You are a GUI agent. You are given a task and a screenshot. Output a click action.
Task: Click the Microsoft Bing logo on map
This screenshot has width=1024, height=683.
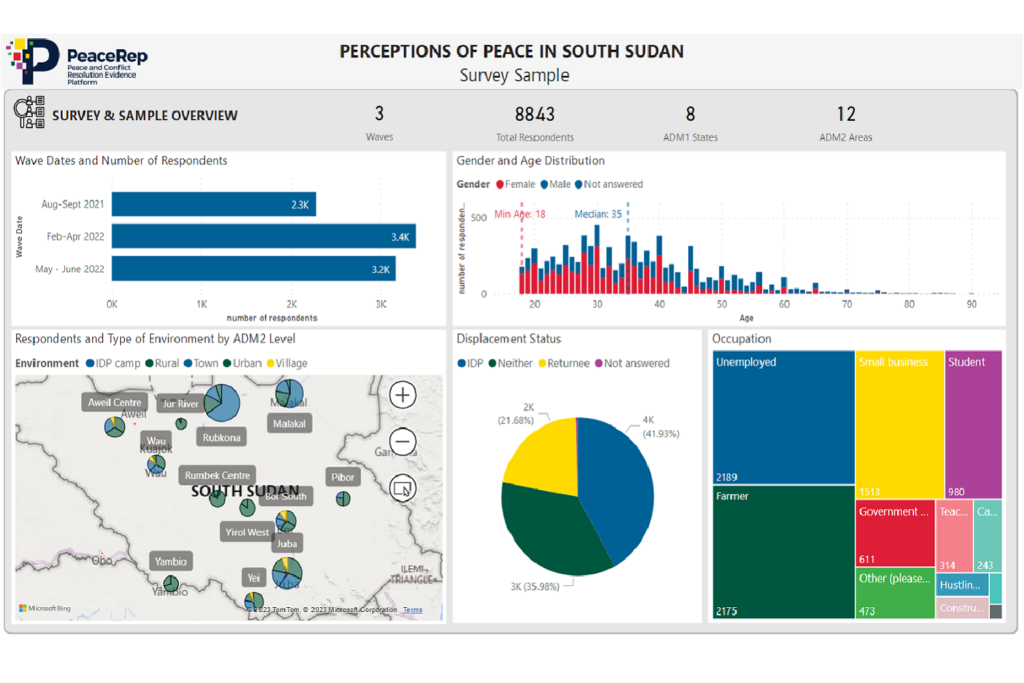44,609
